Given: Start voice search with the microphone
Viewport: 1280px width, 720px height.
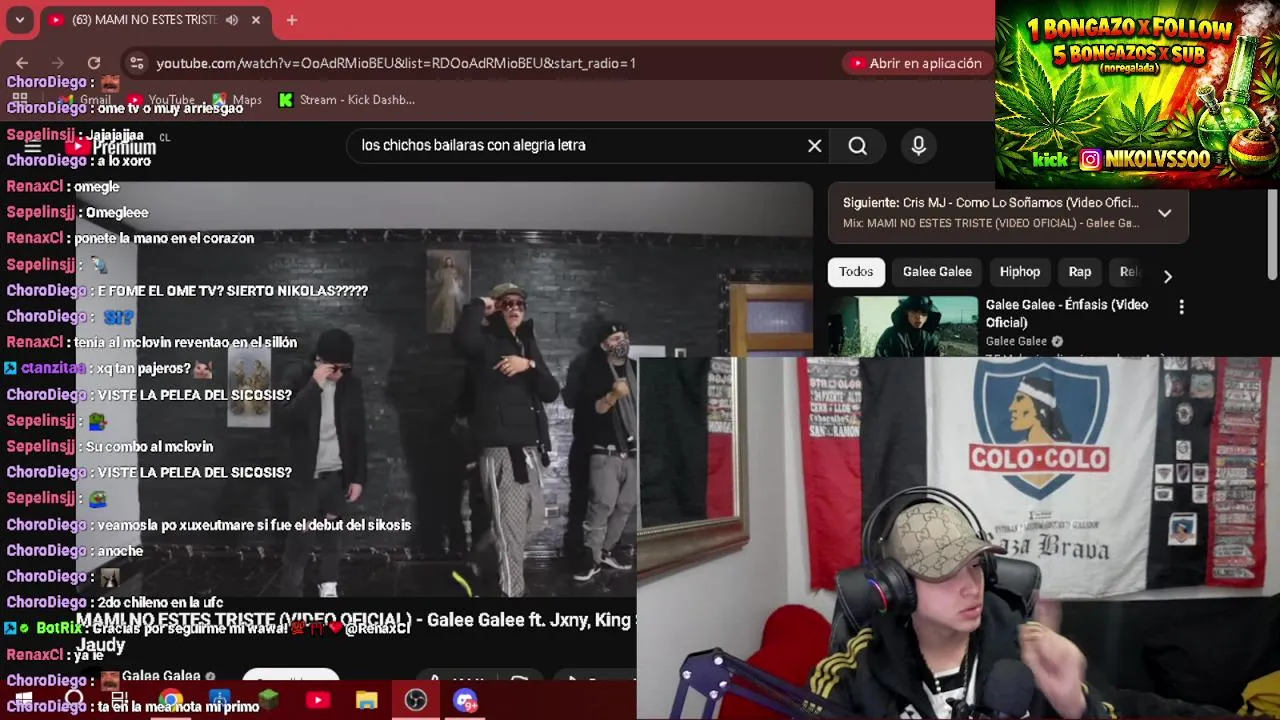Looking at the screenshot, I should (x=919, y=146).
